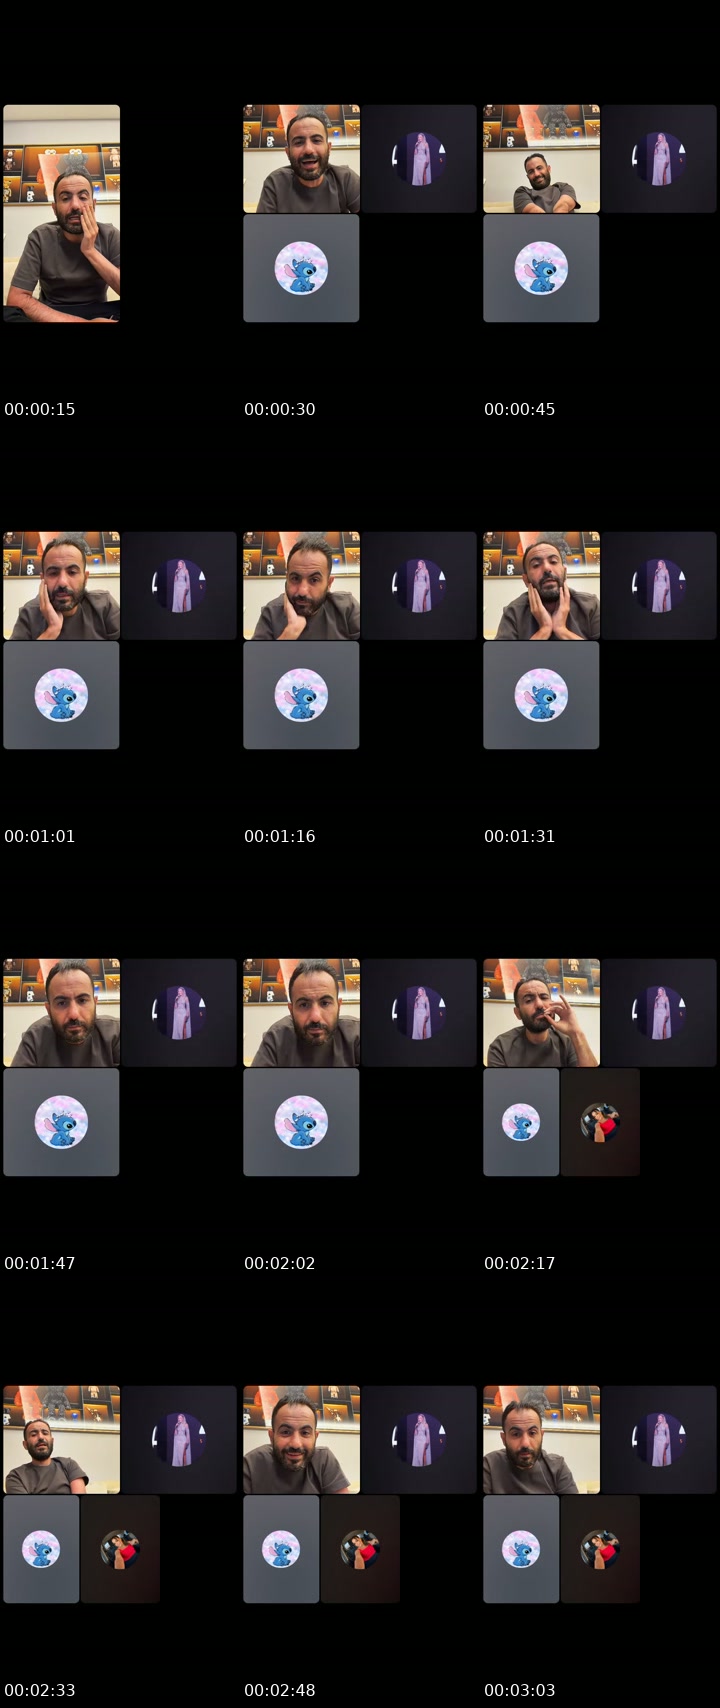Click the 00:00:15 timestamp label
The image size is (720, 1708).
[x=40, y=409]
